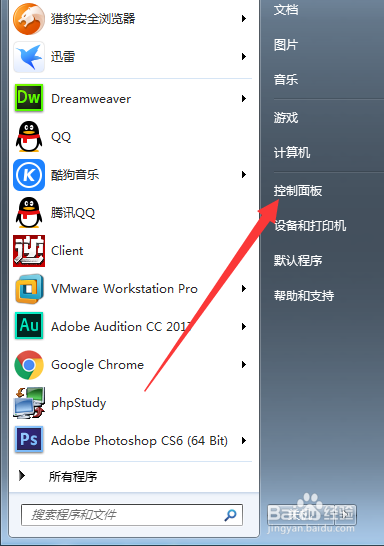Screen dimensions: 384x546
Task: Launch the Google Chrome icon
Action: (x=29, y=365)
